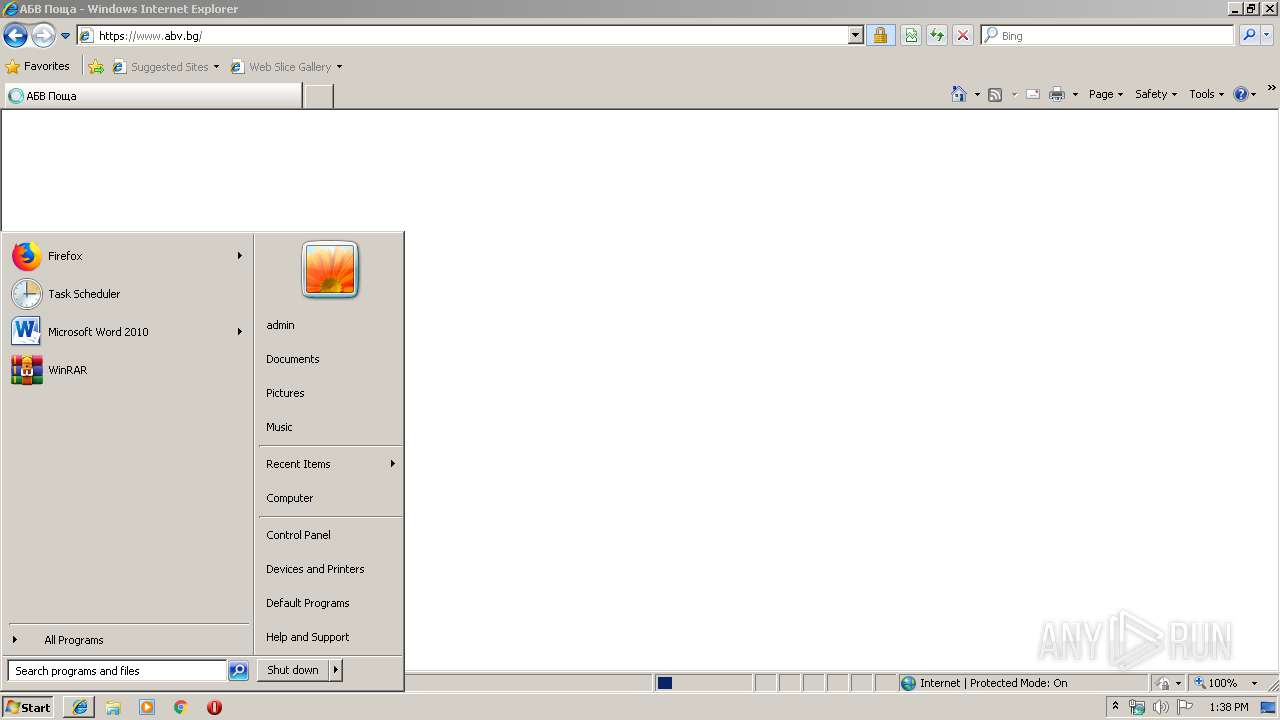Viewport: 1280px width, 720px height.
Task: Click the Shut down button
Action: [293, 670]
